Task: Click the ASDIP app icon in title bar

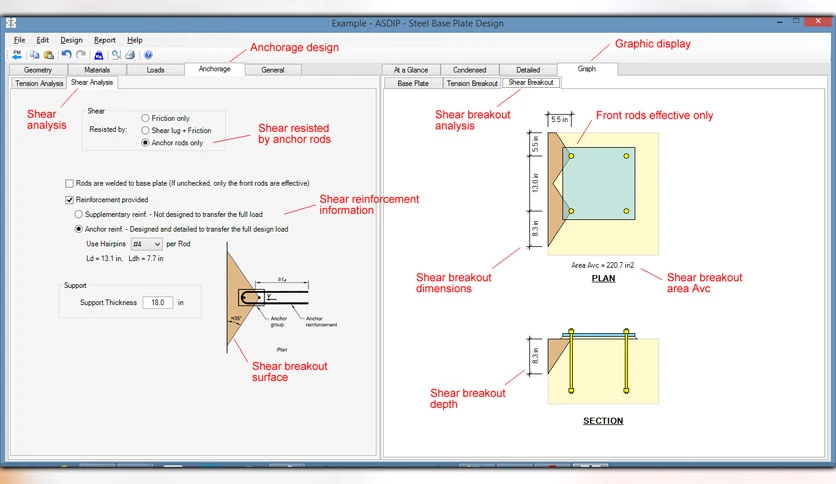Action: click(x=11, y=23)
